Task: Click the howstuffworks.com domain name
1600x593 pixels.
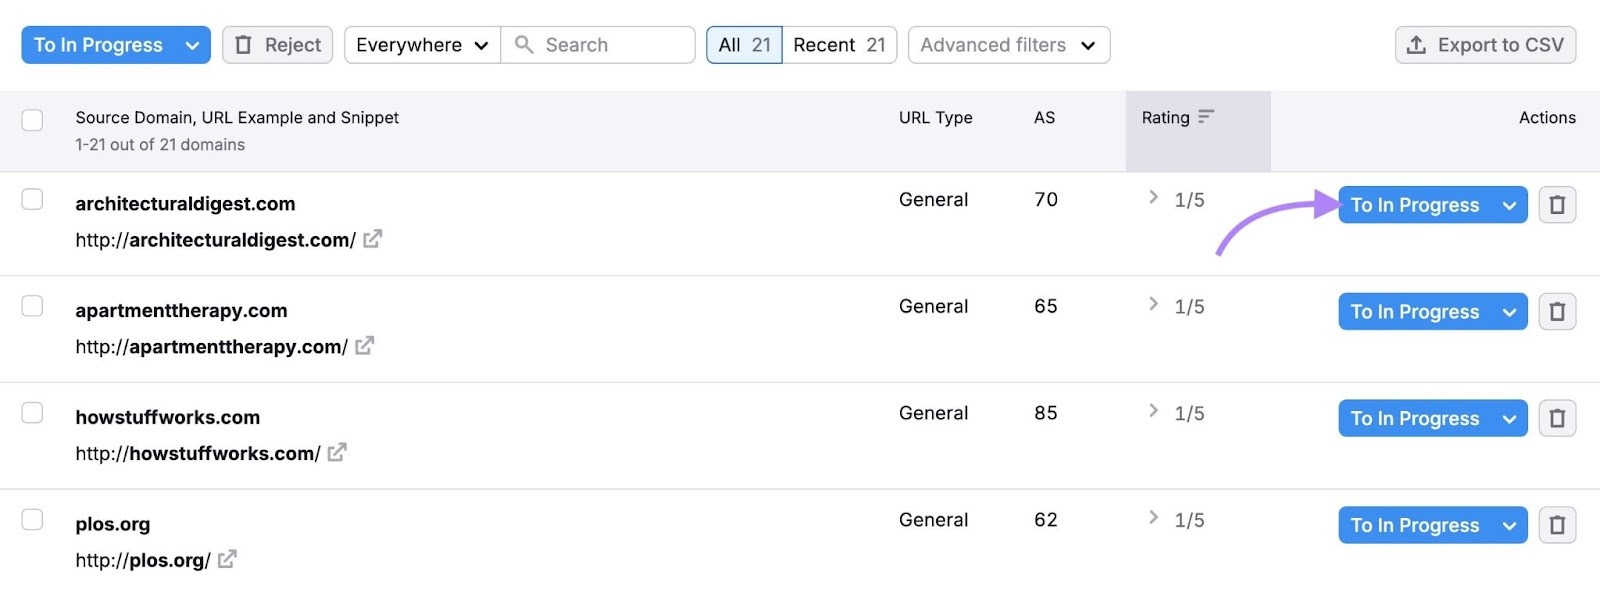Action: (167, 418)
